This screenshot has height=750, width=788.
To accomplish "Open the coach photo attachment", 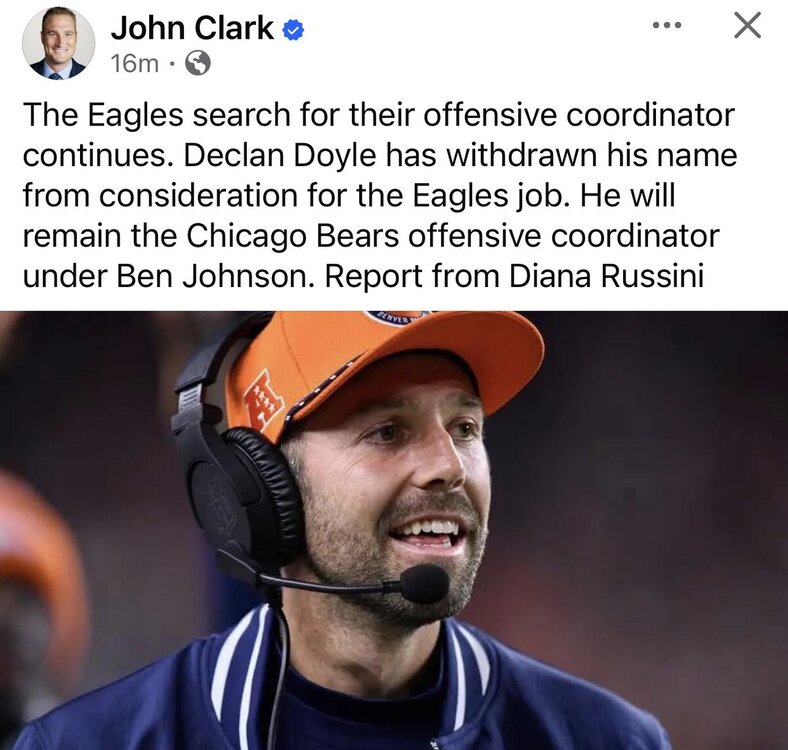I will tap(394, 530).
